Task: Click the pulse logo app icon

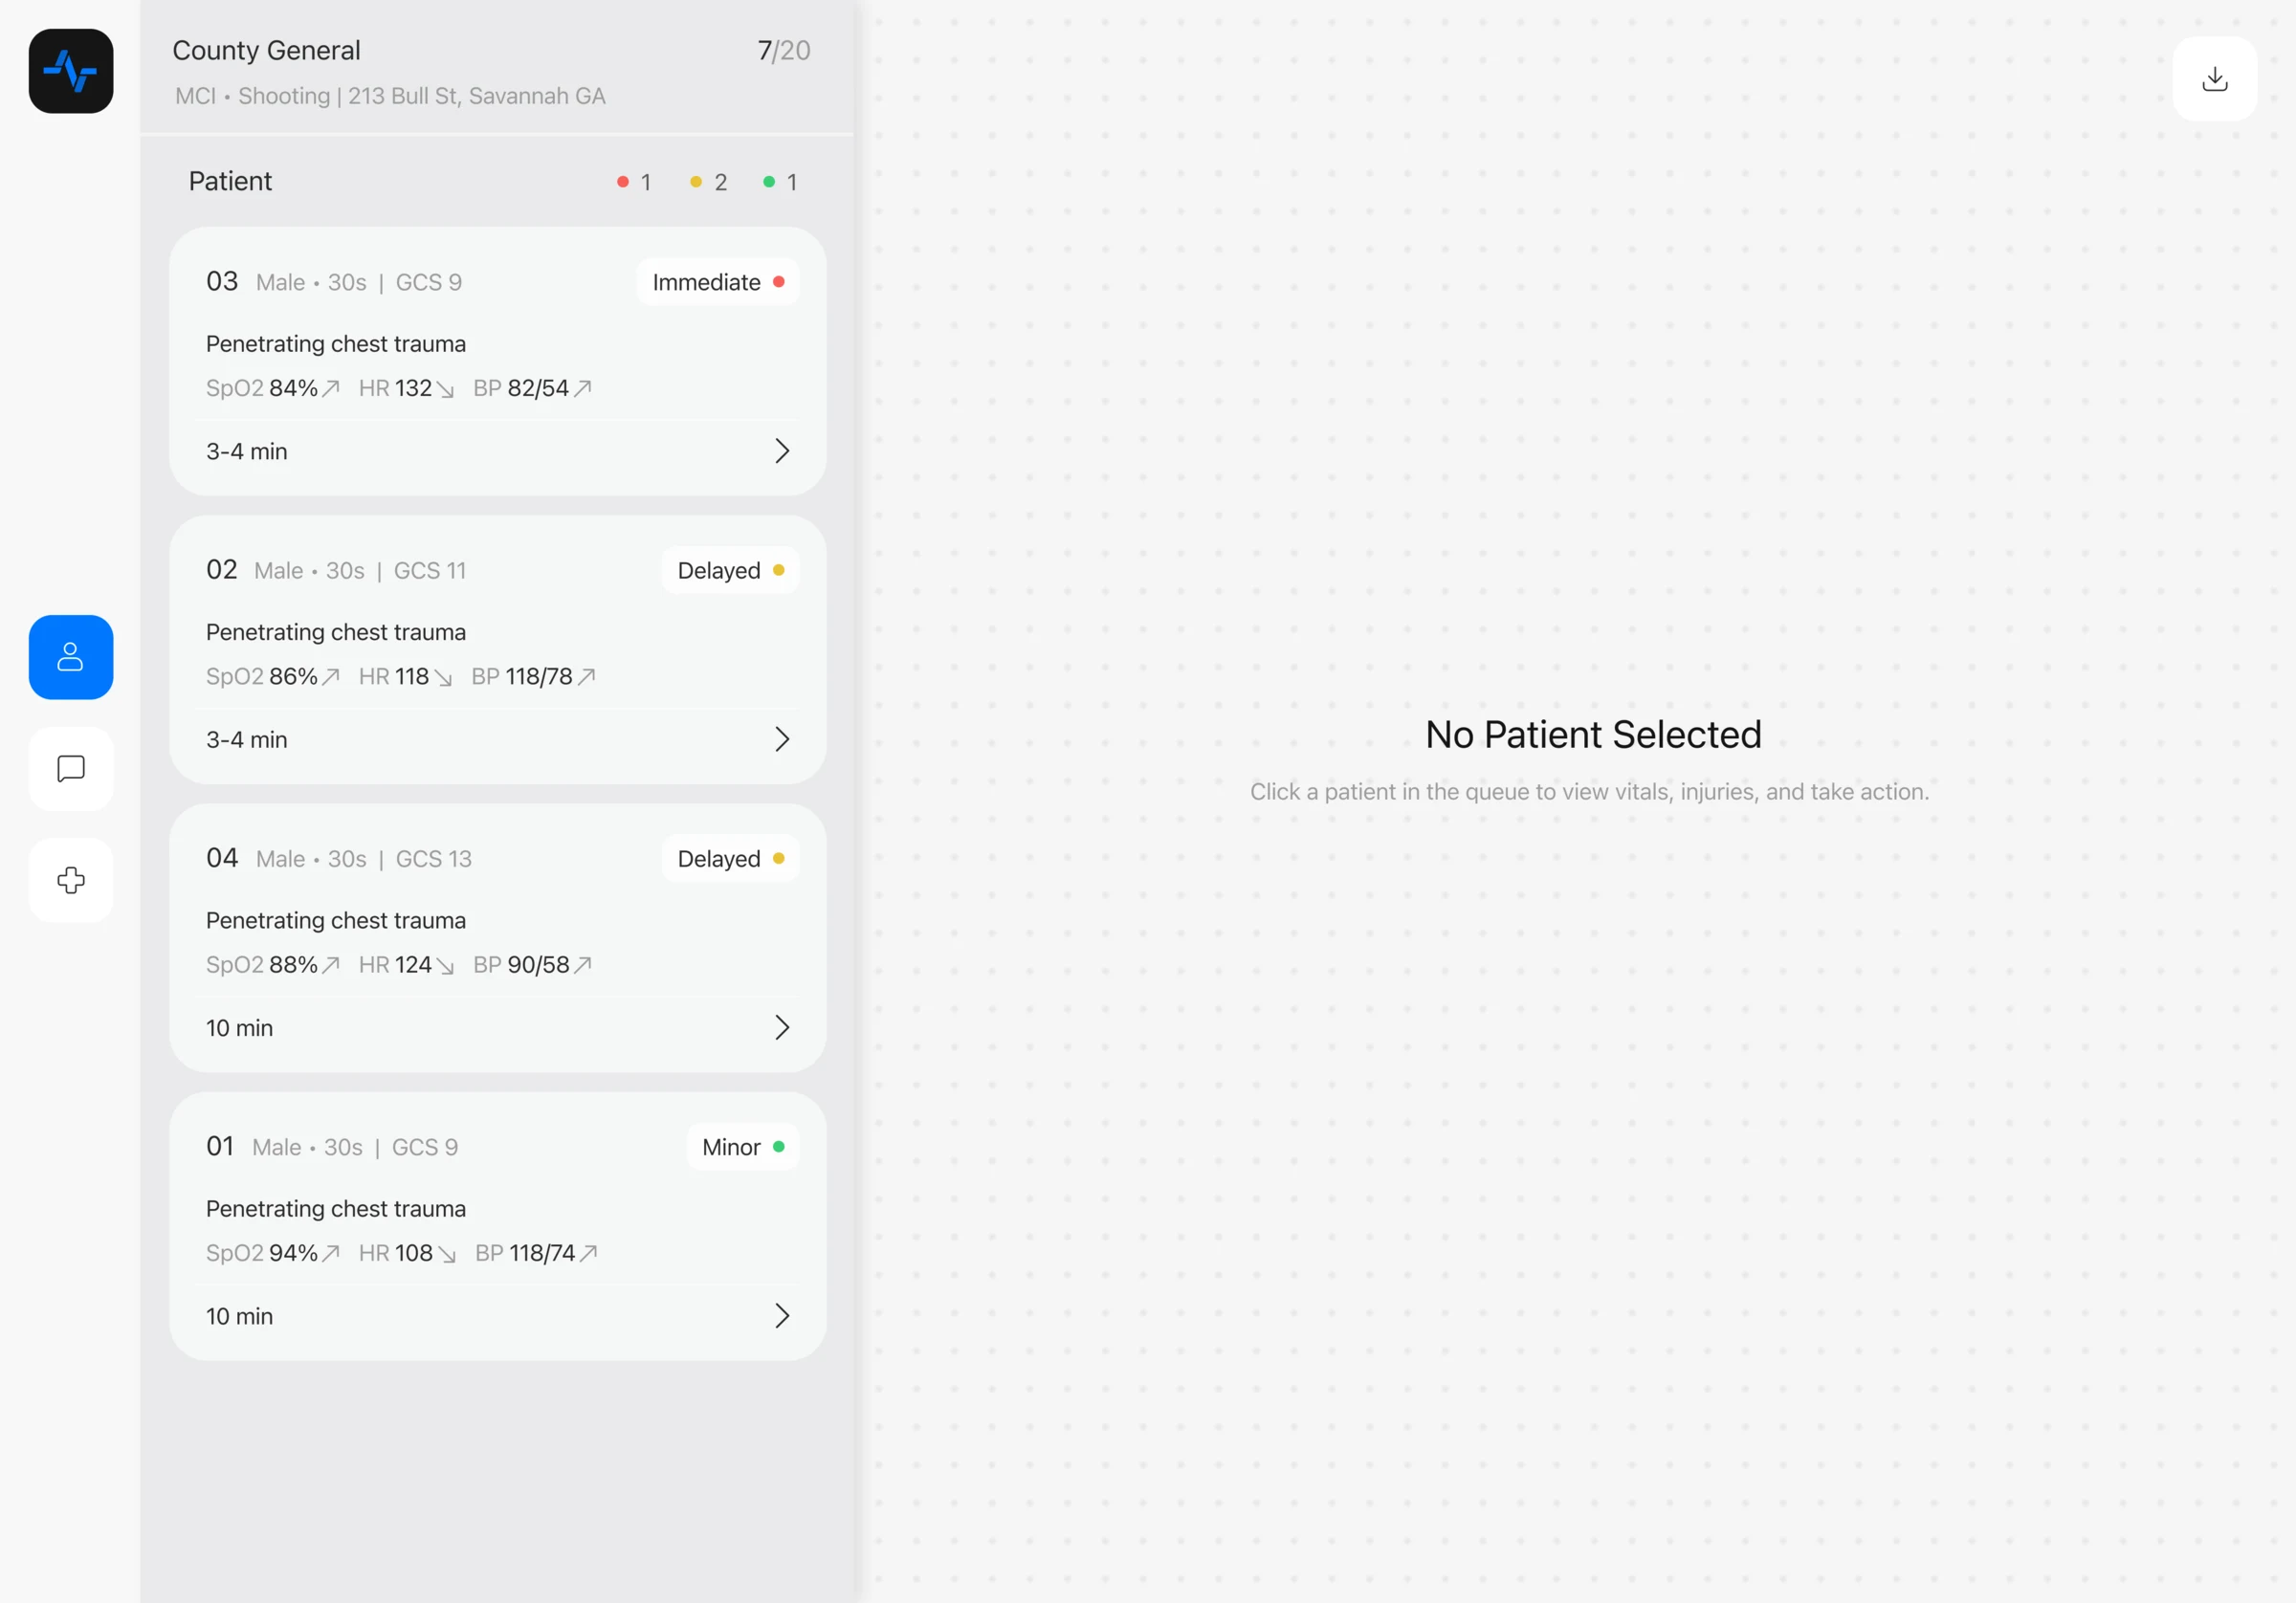Action: click(71, 71)
